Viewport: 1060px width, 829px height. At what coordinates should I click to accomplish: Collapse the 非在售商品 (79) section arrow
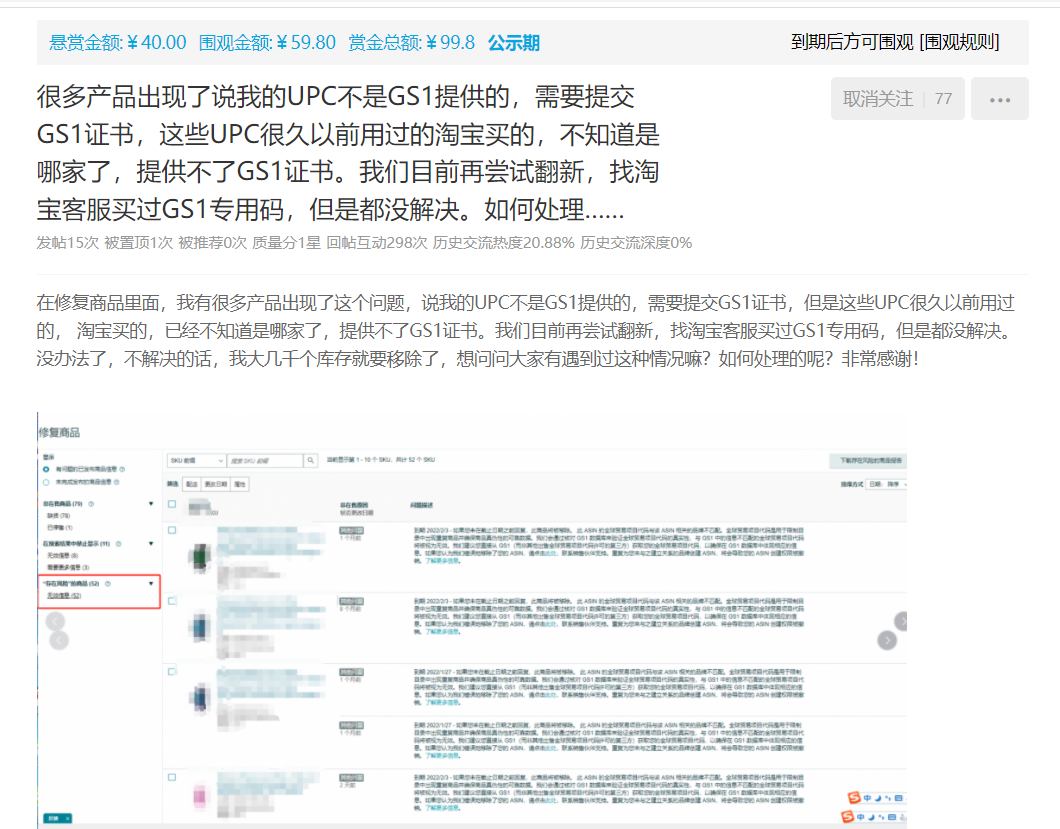point(151,504)
